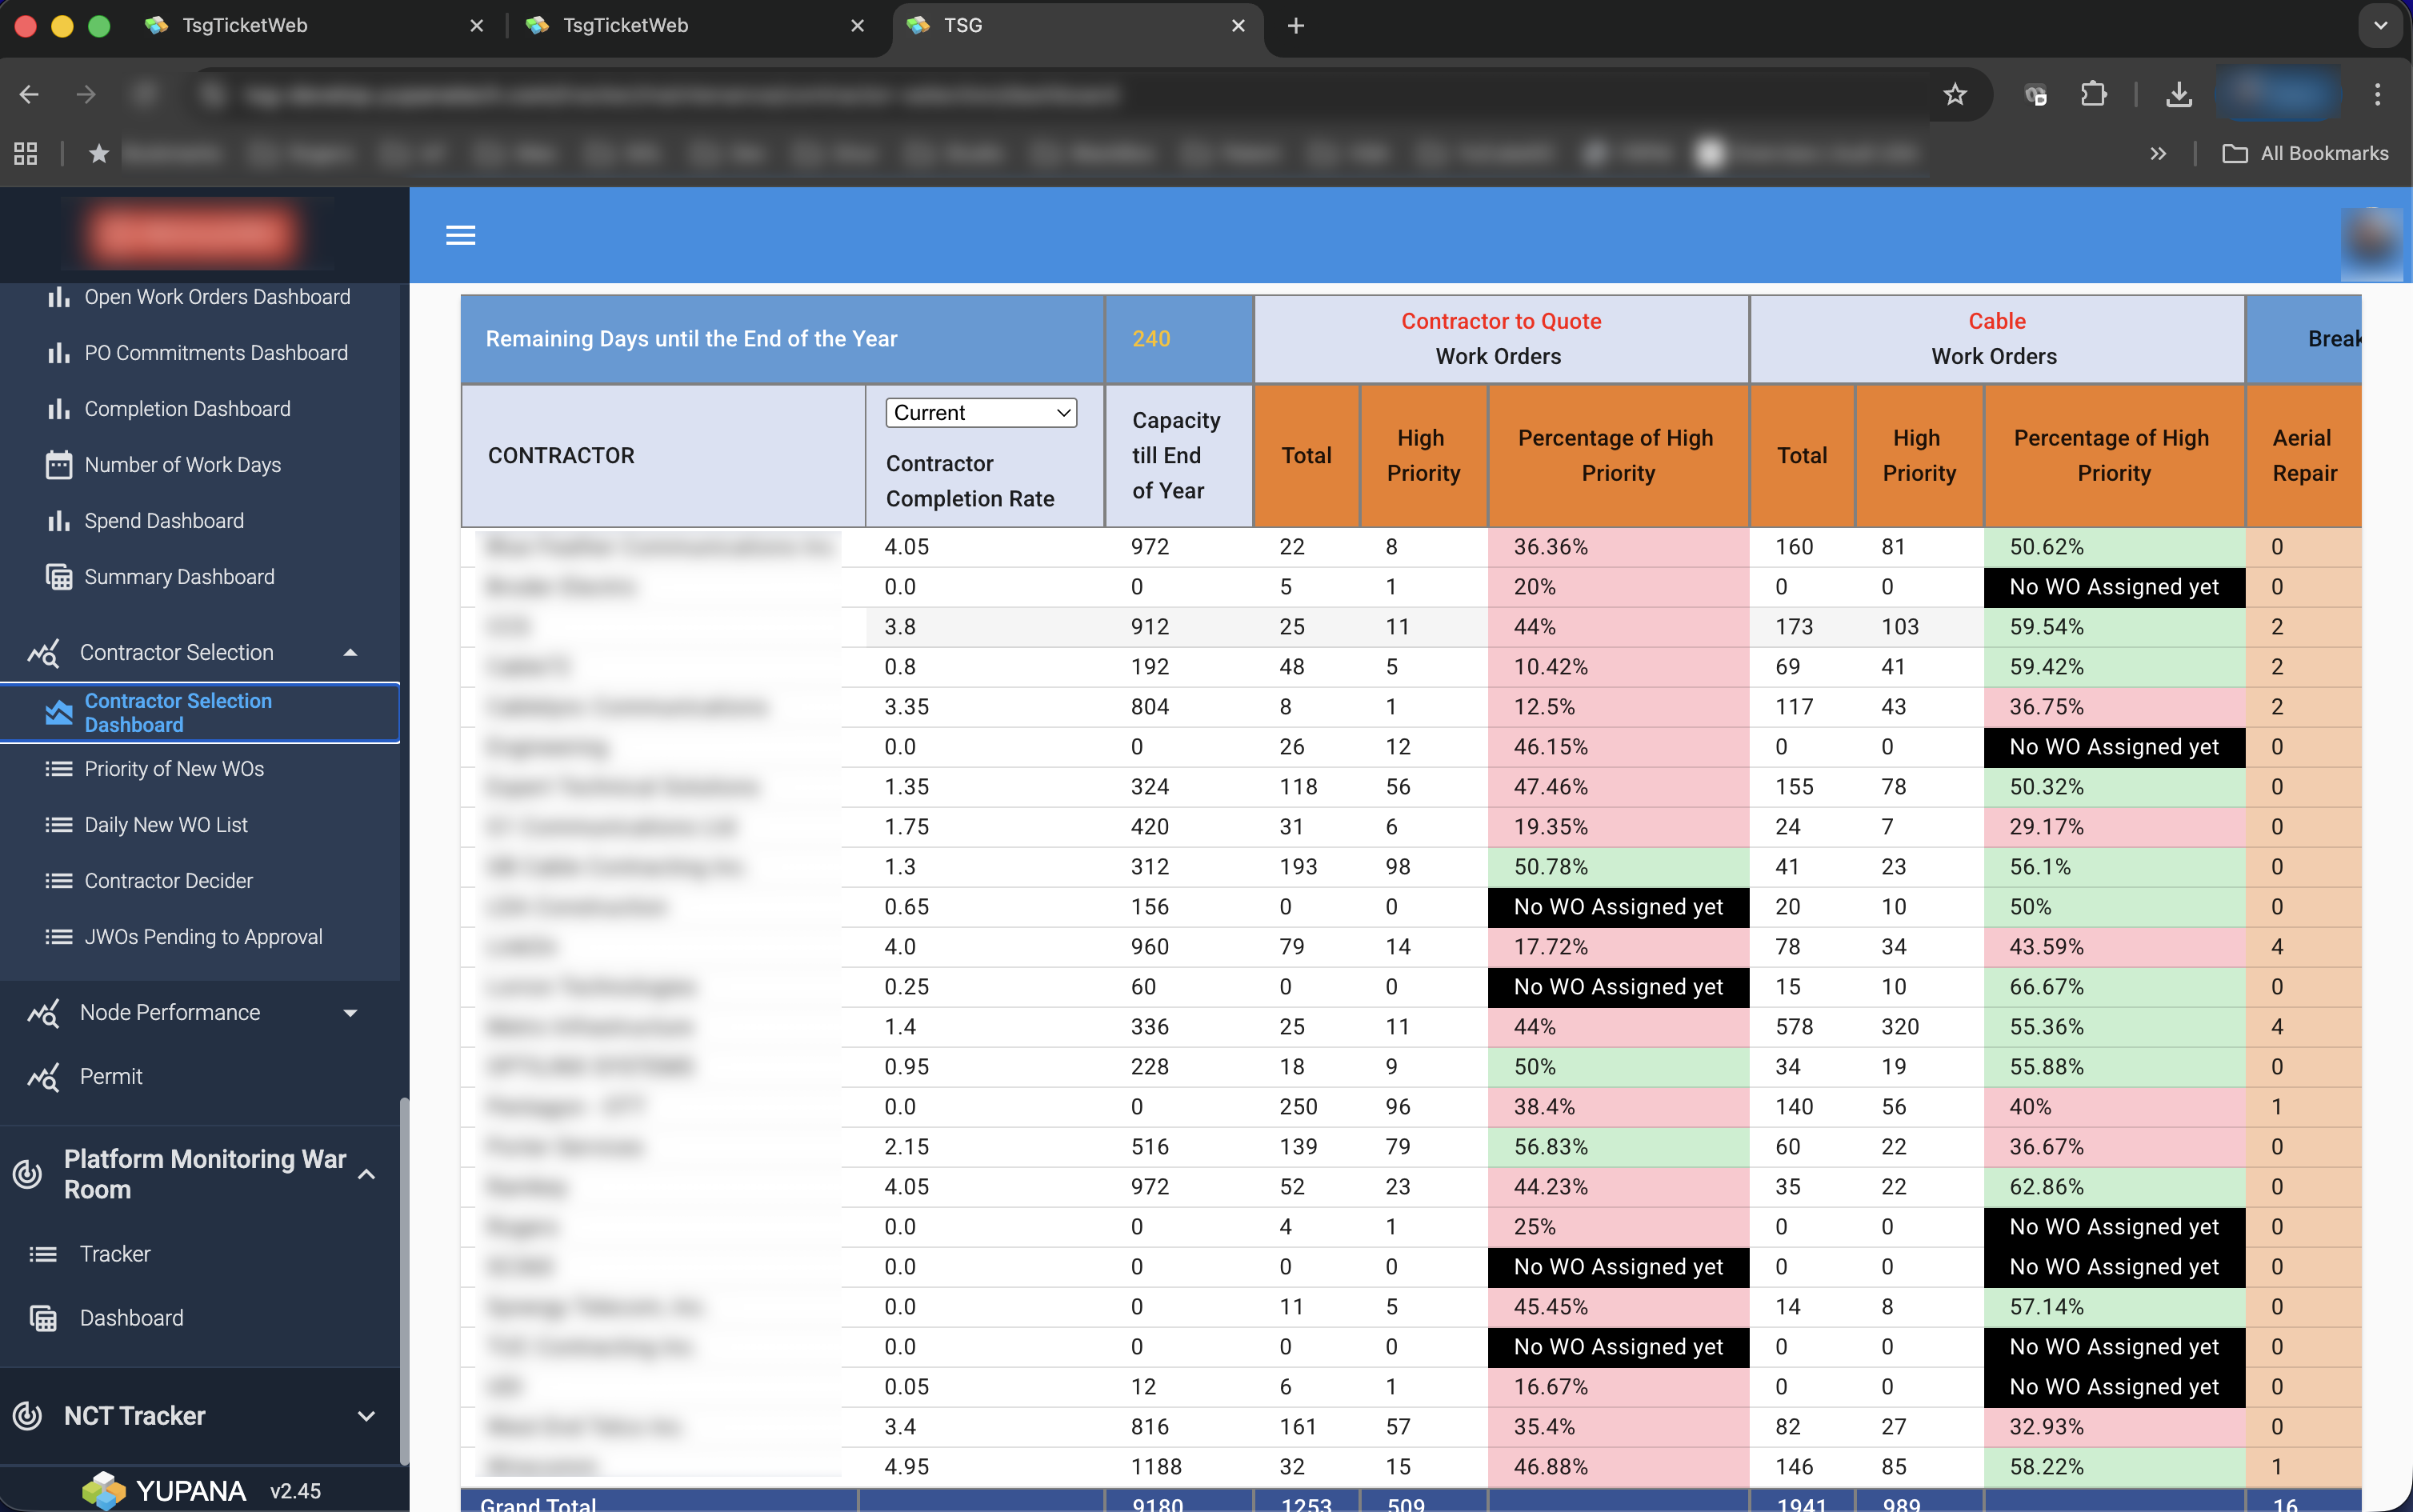Collapse the Contractor Selection section
This screenshot has height=1512, width=2413.
point(350,653)
